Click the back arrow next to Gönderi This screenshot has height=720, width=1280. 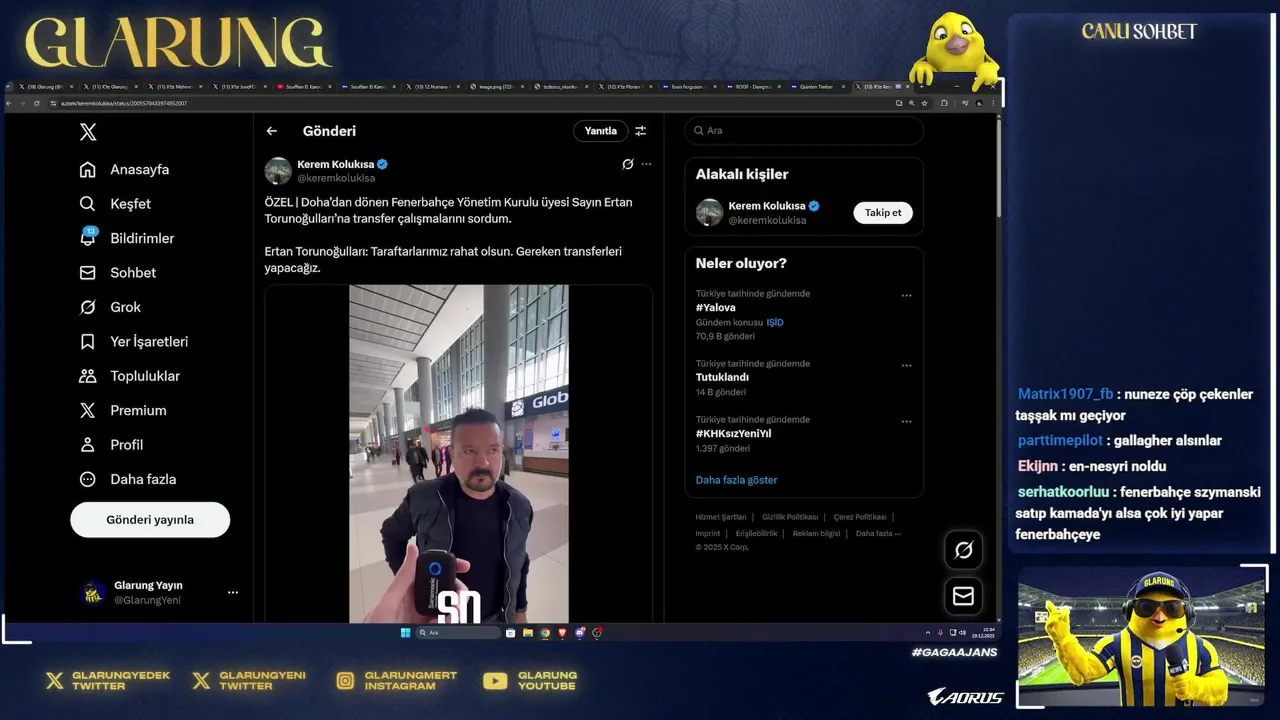tap(272, 131)
